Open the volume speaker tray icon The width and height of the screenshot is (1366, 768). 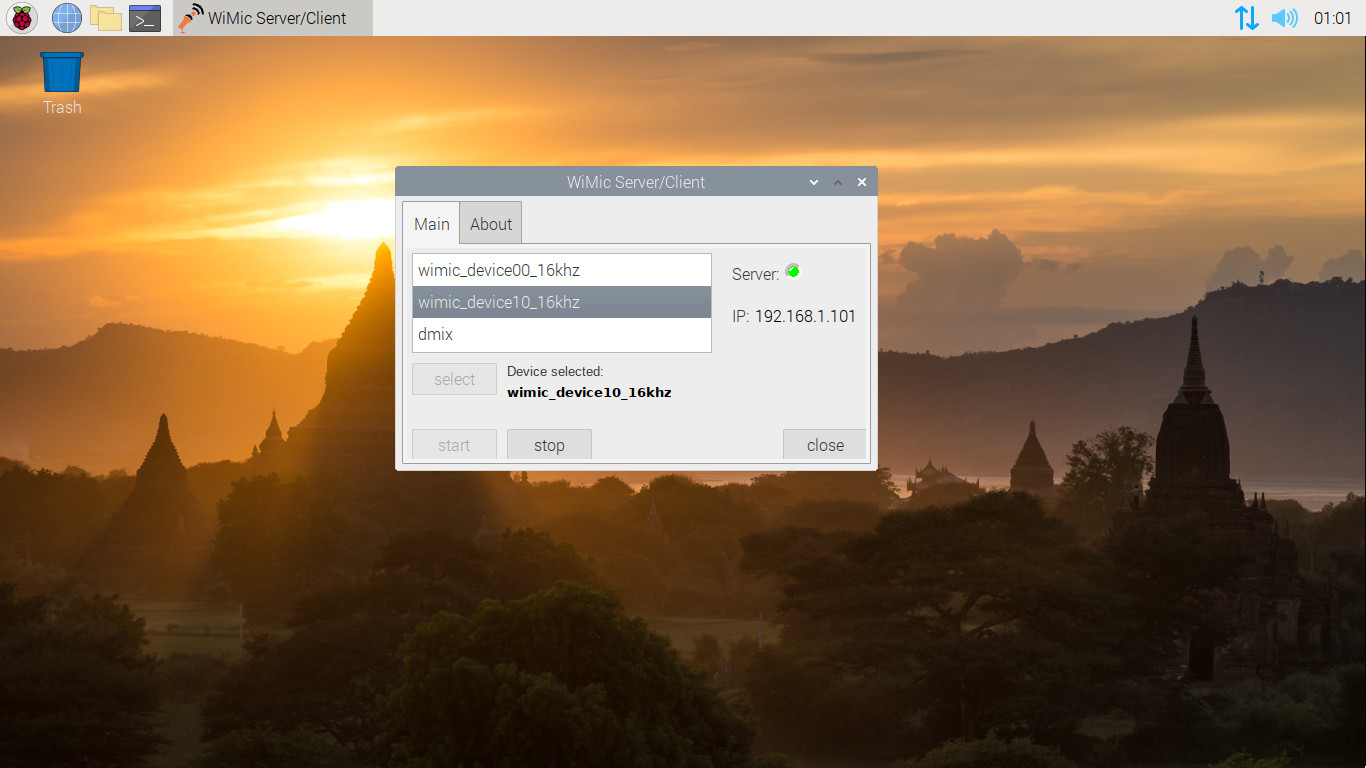point(1284,18)
